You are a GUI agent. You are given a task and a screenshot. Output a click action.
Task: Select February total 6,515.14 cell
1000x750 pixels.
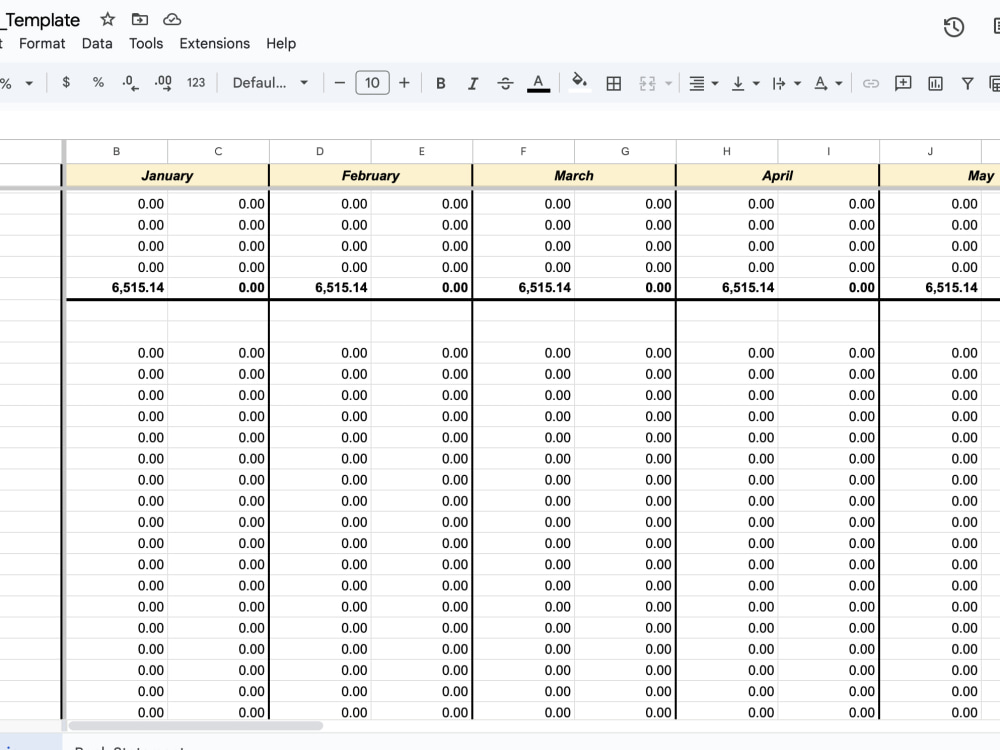321,288
